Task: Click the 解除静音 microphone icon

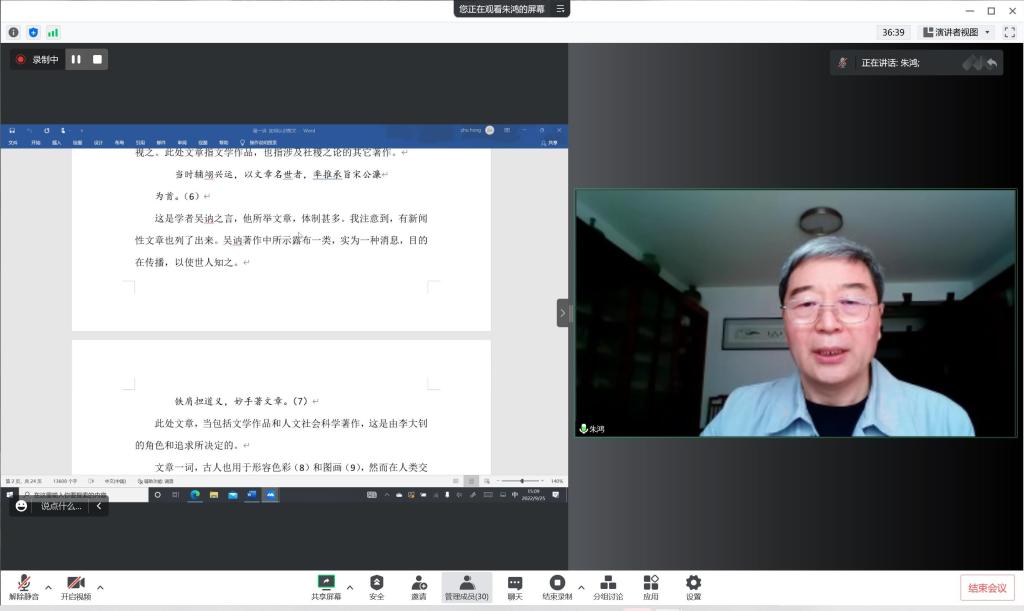Action: (x=23, y=583)
